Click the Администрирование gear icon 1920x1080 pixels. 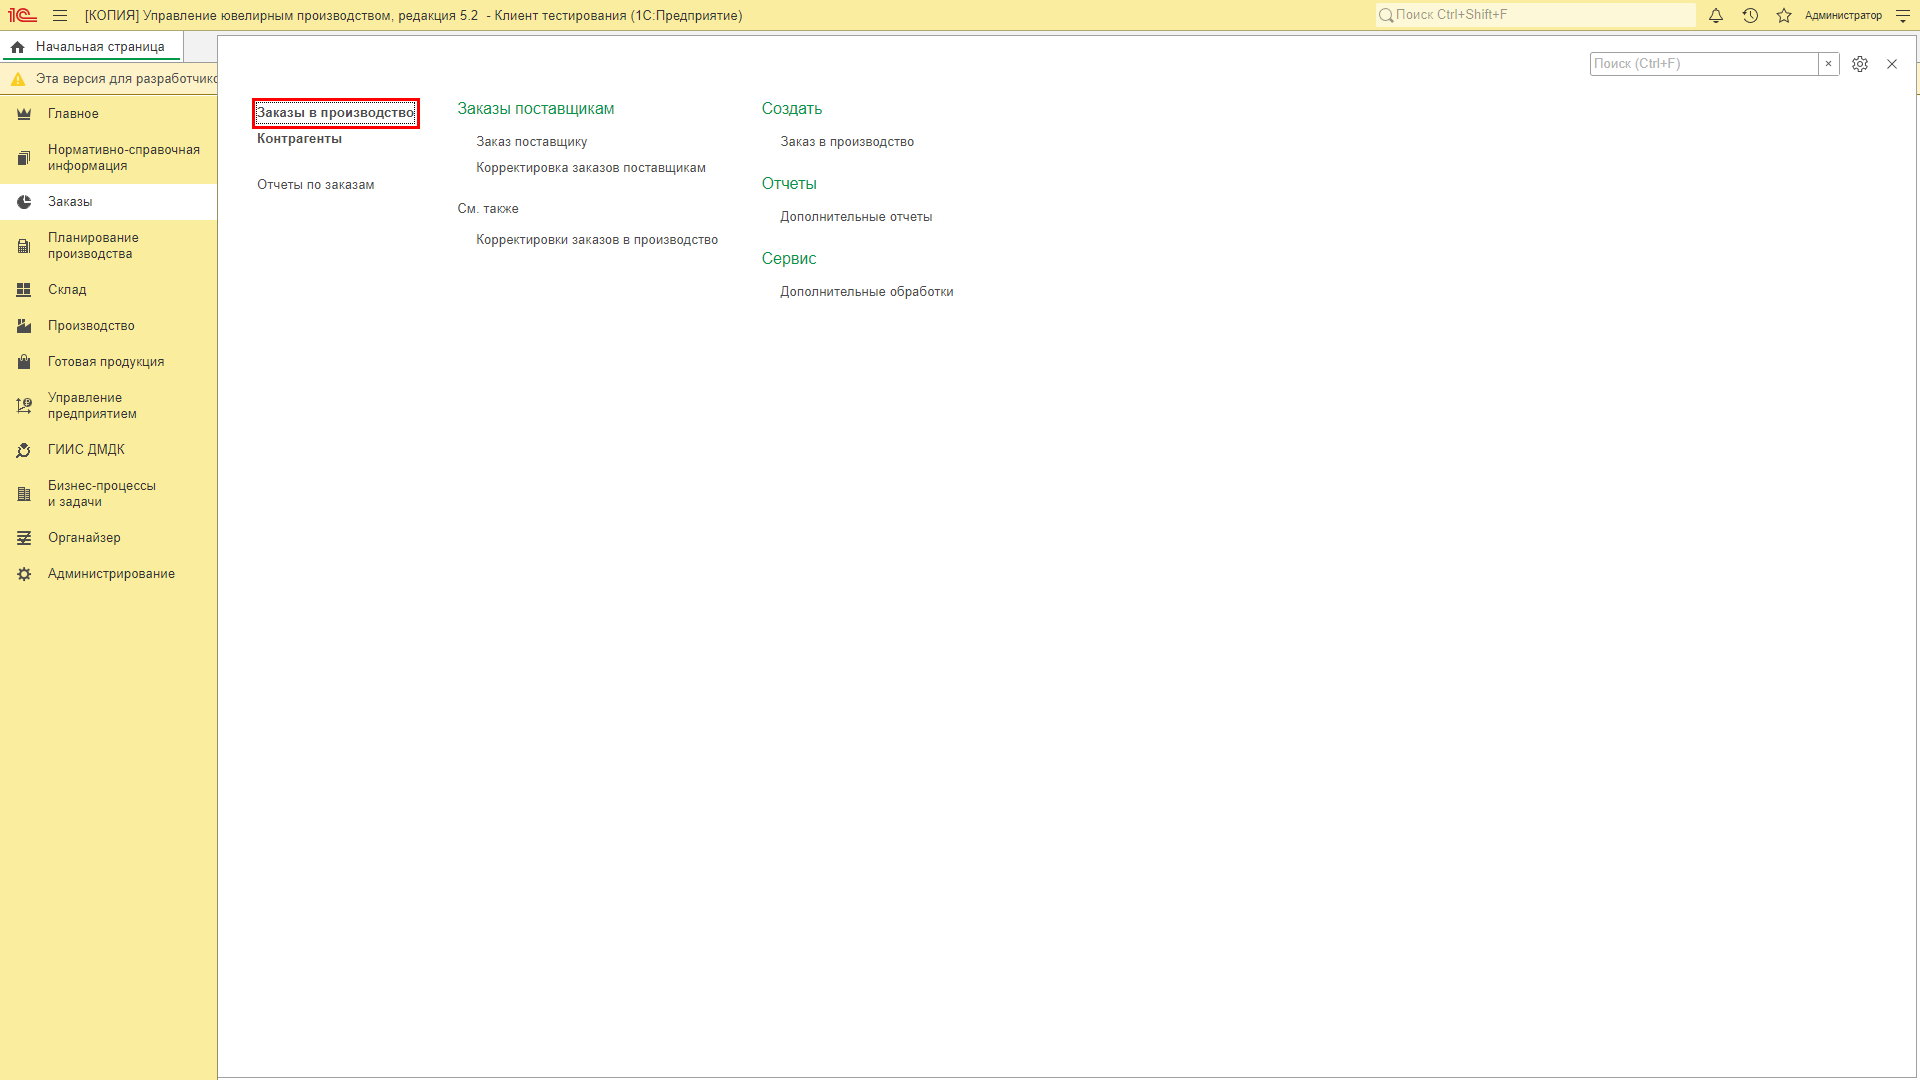[24, 574]
